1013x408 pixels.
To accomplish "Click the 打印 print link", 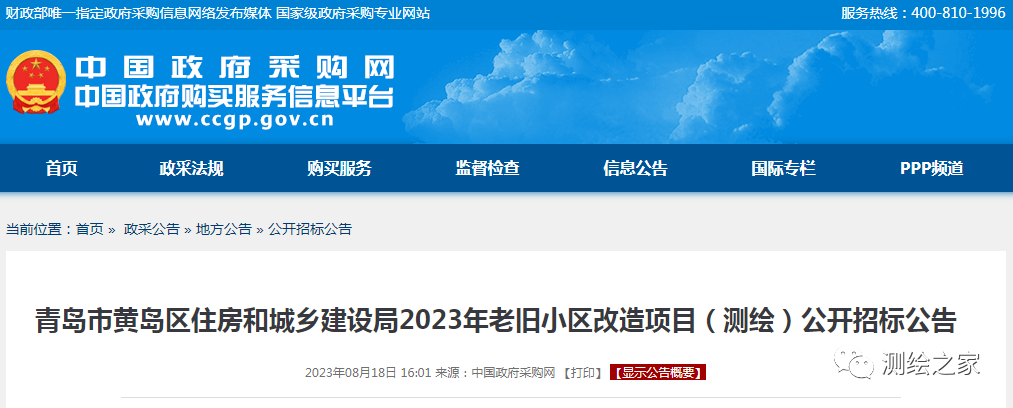I will click(x=583, y=372).
